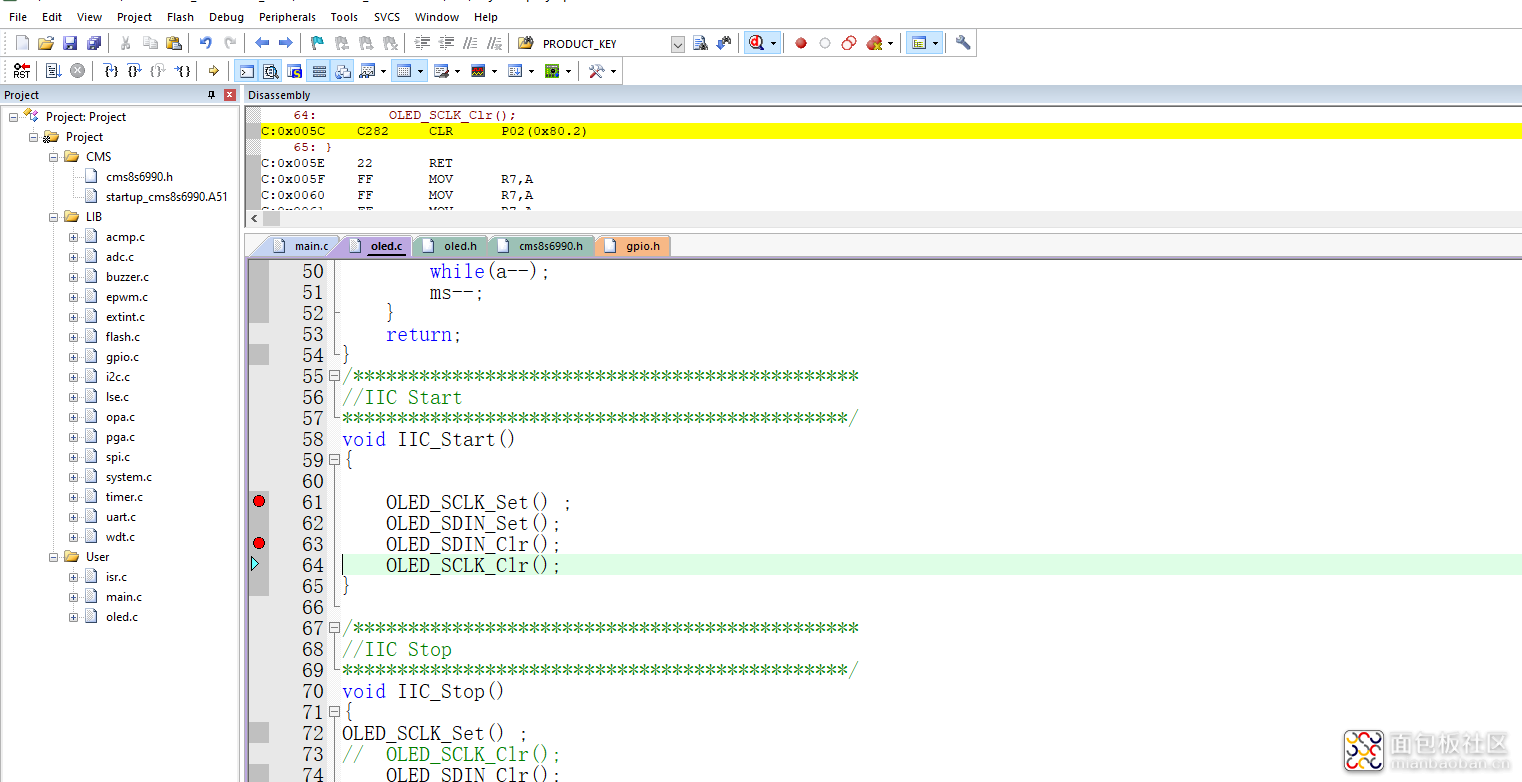This screenshot has height=782, width=1522.
Task: Open the File menu
Action: click(18, 17)
